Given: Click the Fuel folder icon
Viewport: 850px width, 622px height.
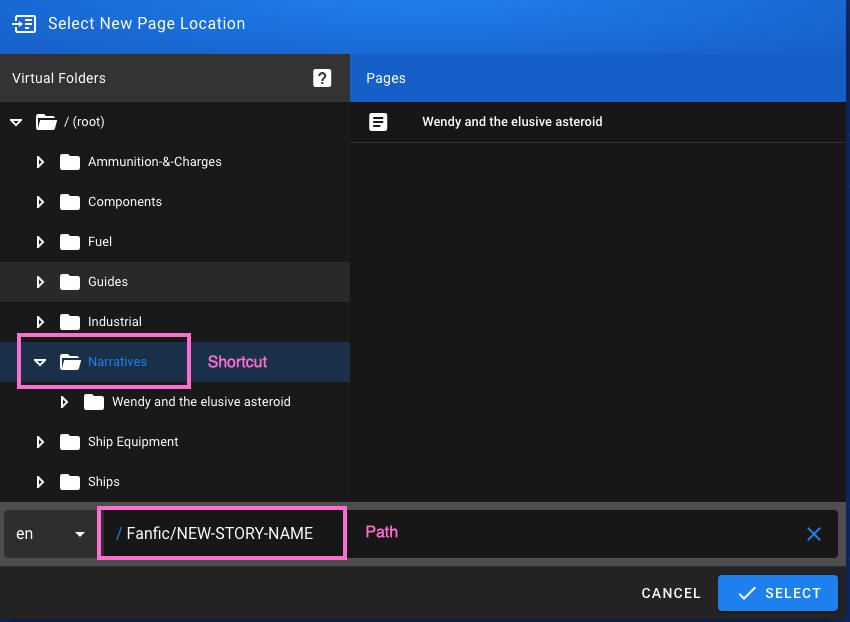Looking at the screenshot, I should 70,242.
